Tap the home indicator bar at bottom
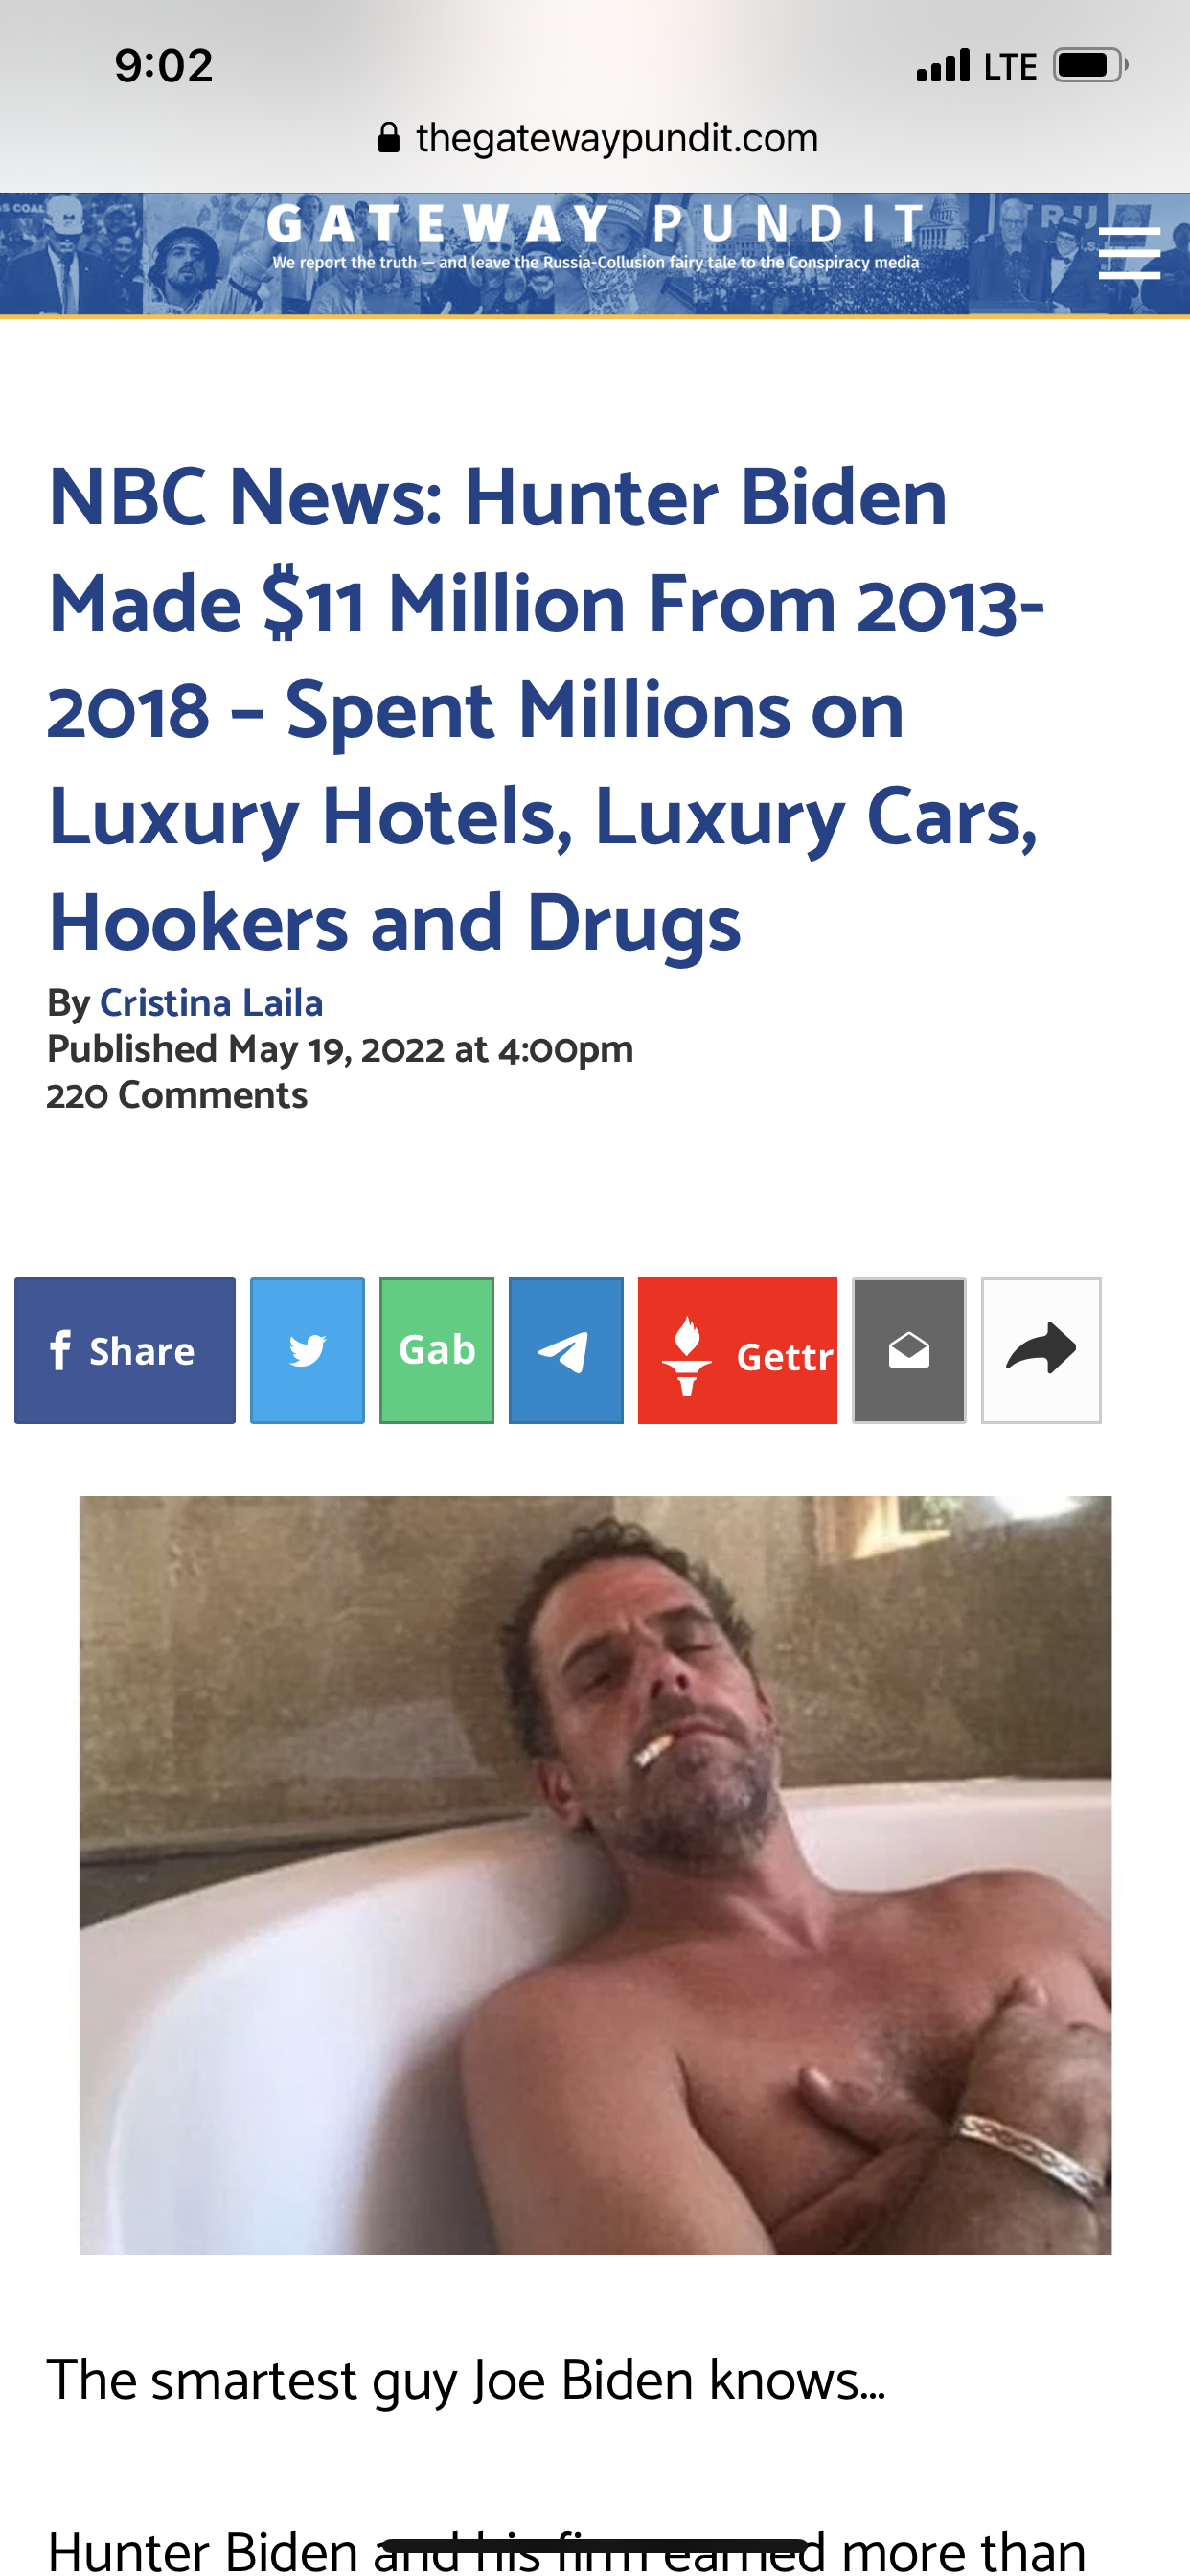 pos(595,2544)
